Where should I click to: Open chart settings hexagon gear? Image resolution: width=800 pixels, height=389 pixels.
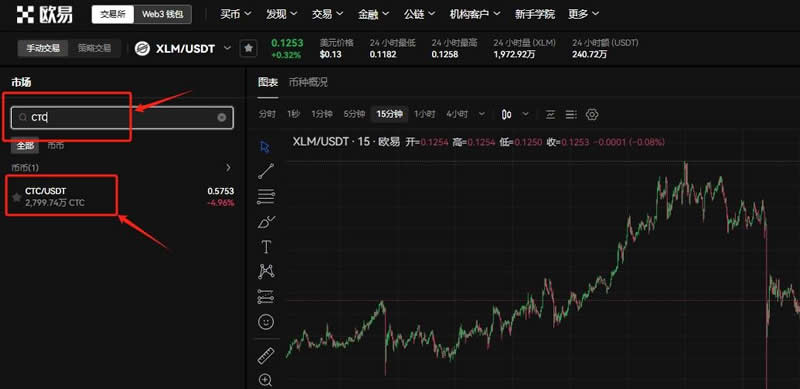[x=592, y=114]
